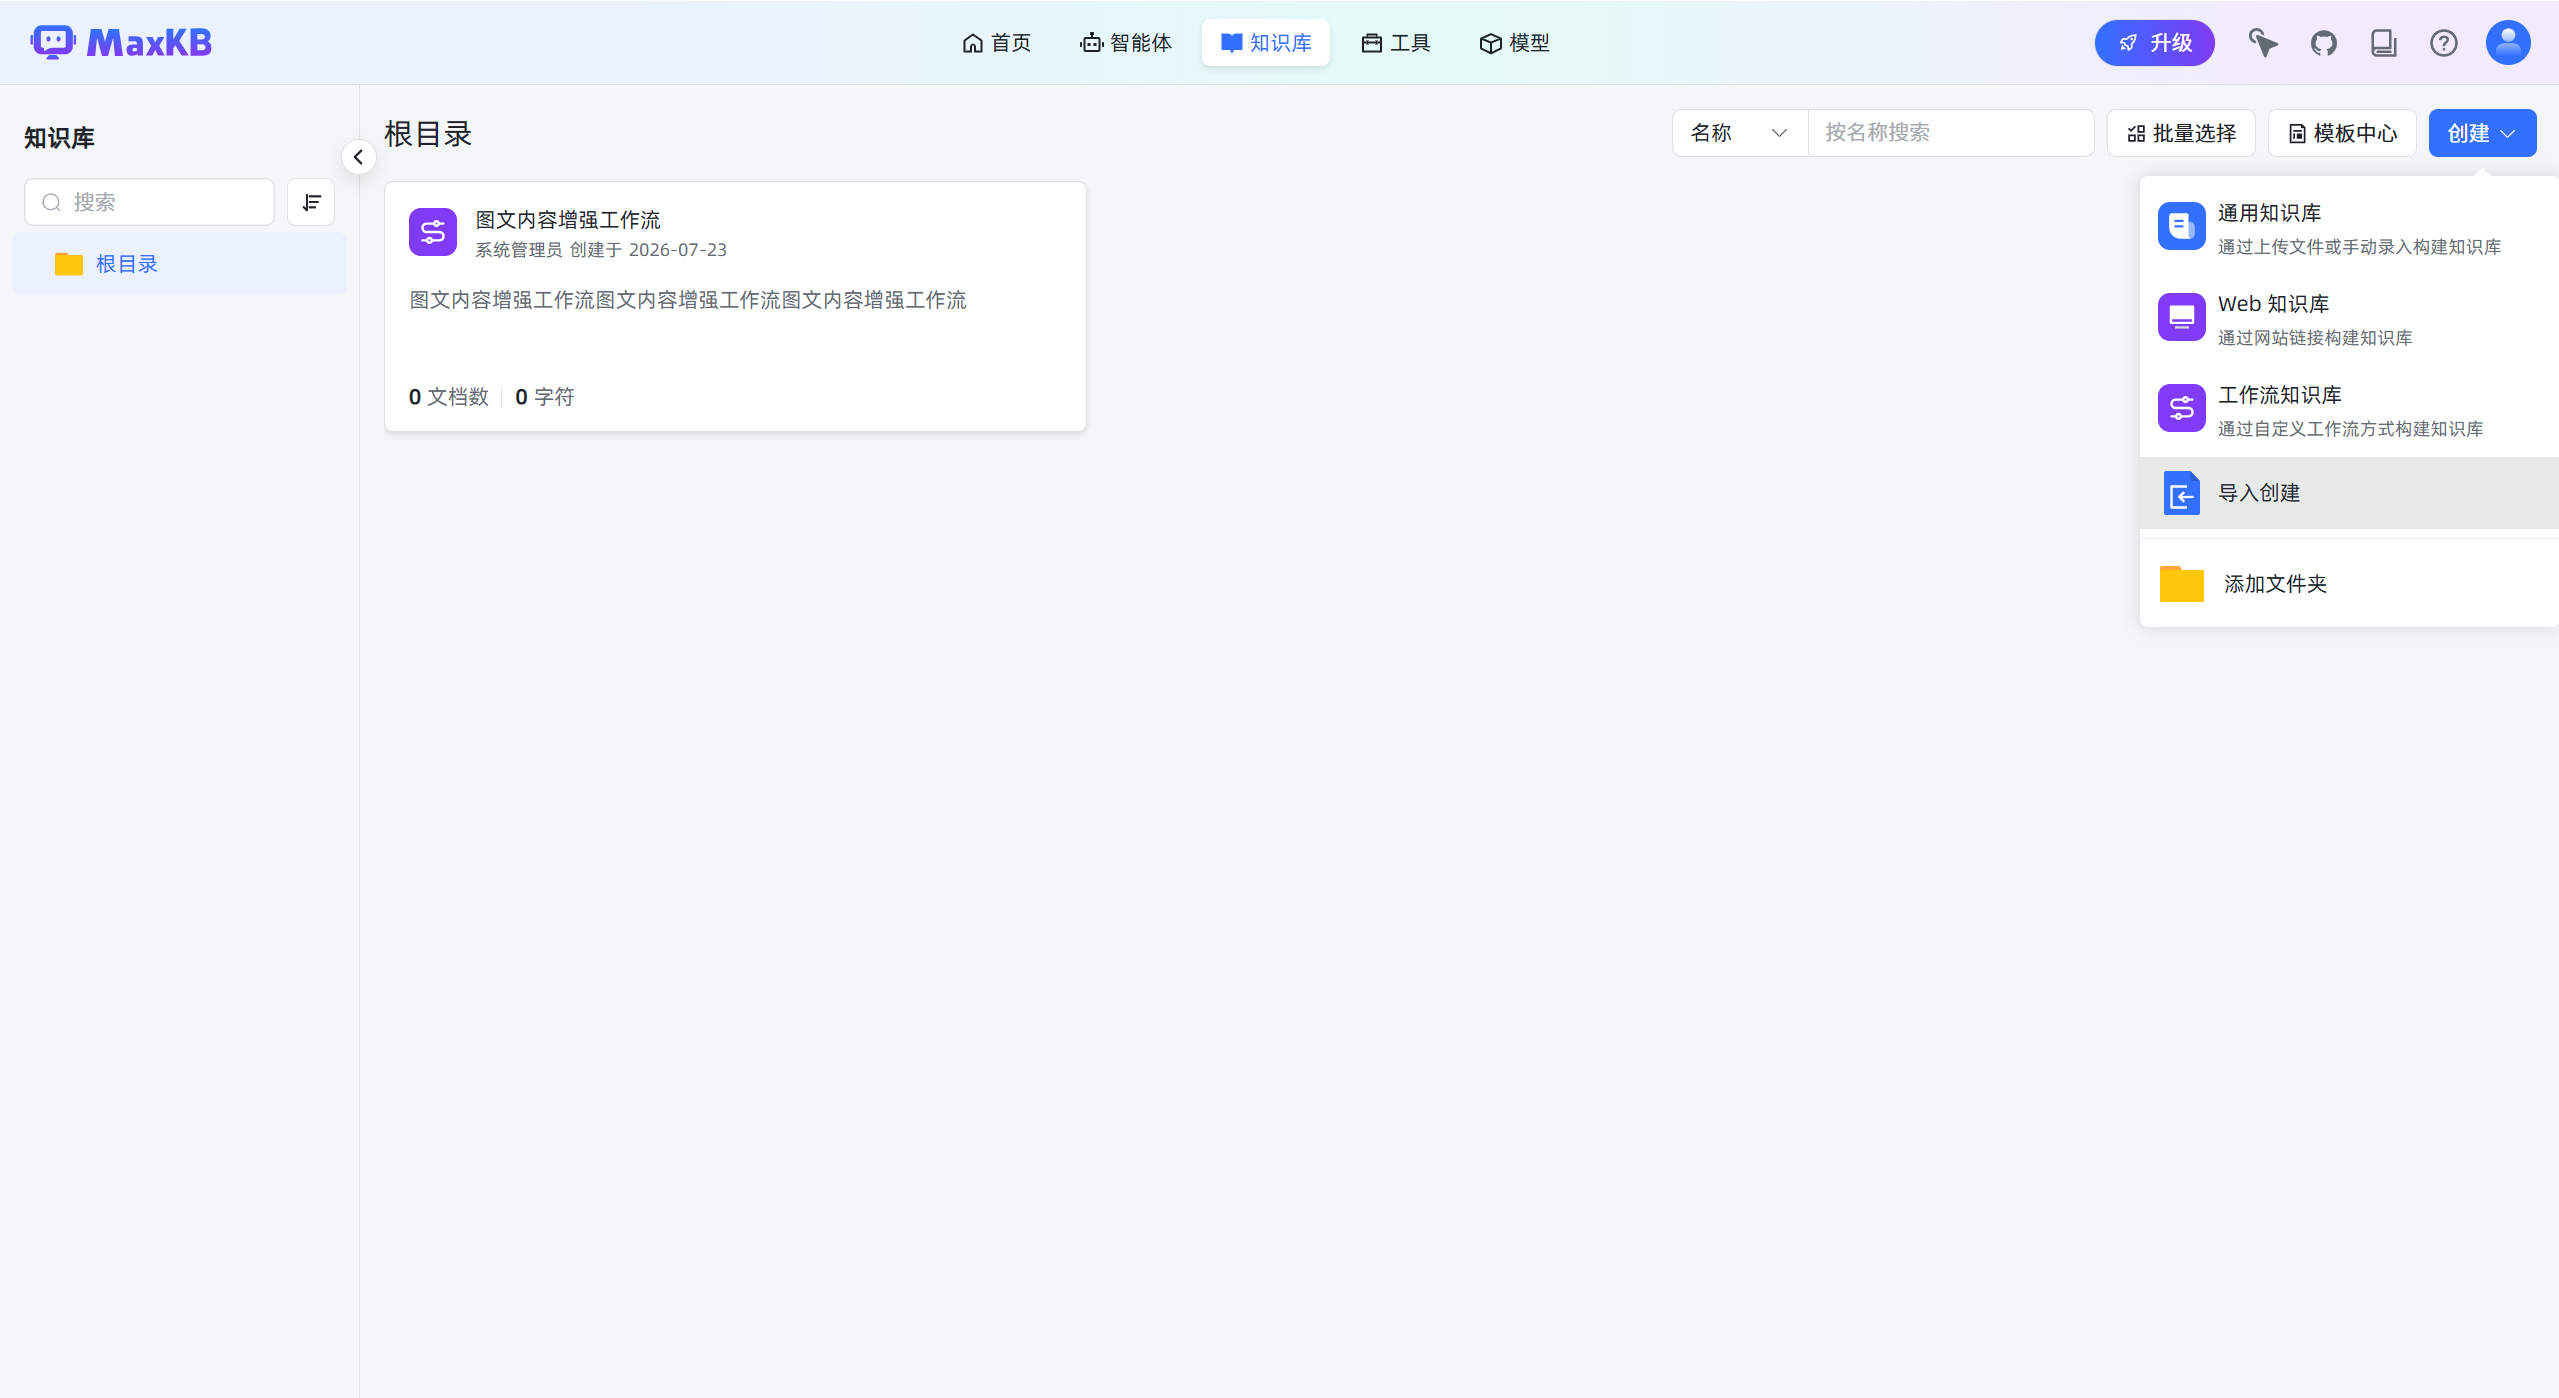
Task: Click the 通过上传文件或手动录入构建知识库 description
Action: [x=2360, y=247]
